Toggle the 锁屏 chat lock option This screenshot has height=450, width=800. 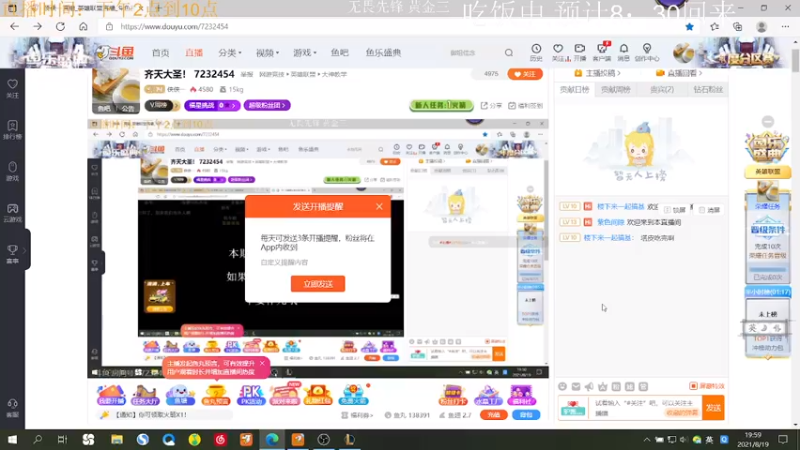674,210
